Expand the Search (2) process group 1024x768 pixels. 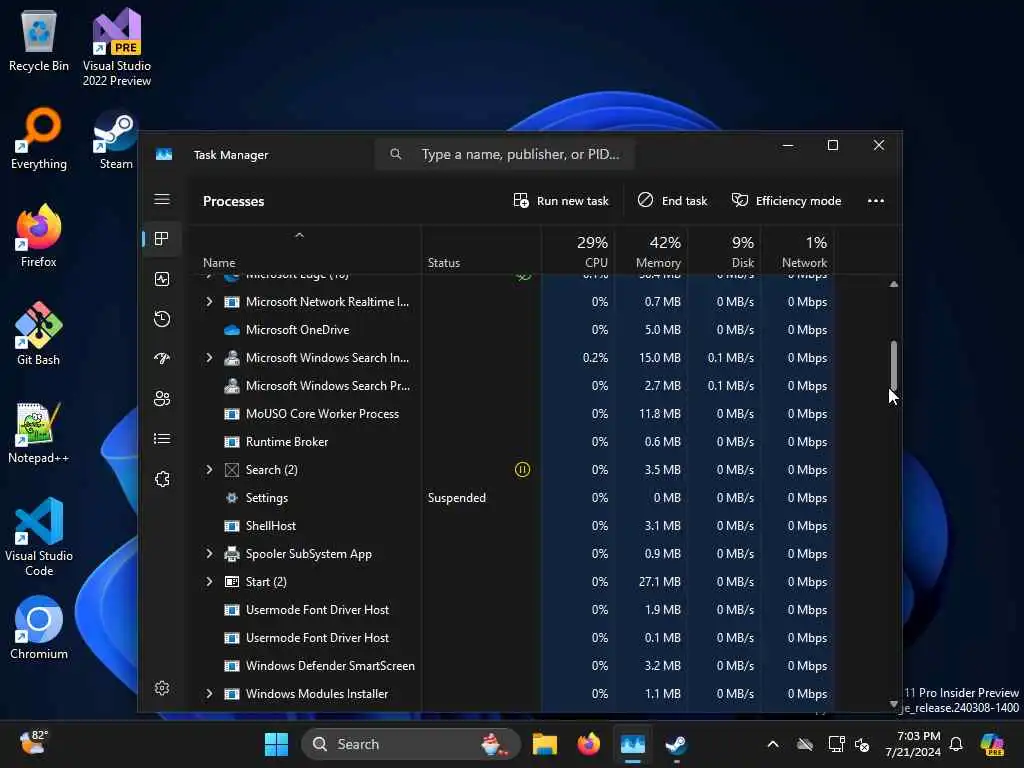pyautogui.click(x=209, y=470)
